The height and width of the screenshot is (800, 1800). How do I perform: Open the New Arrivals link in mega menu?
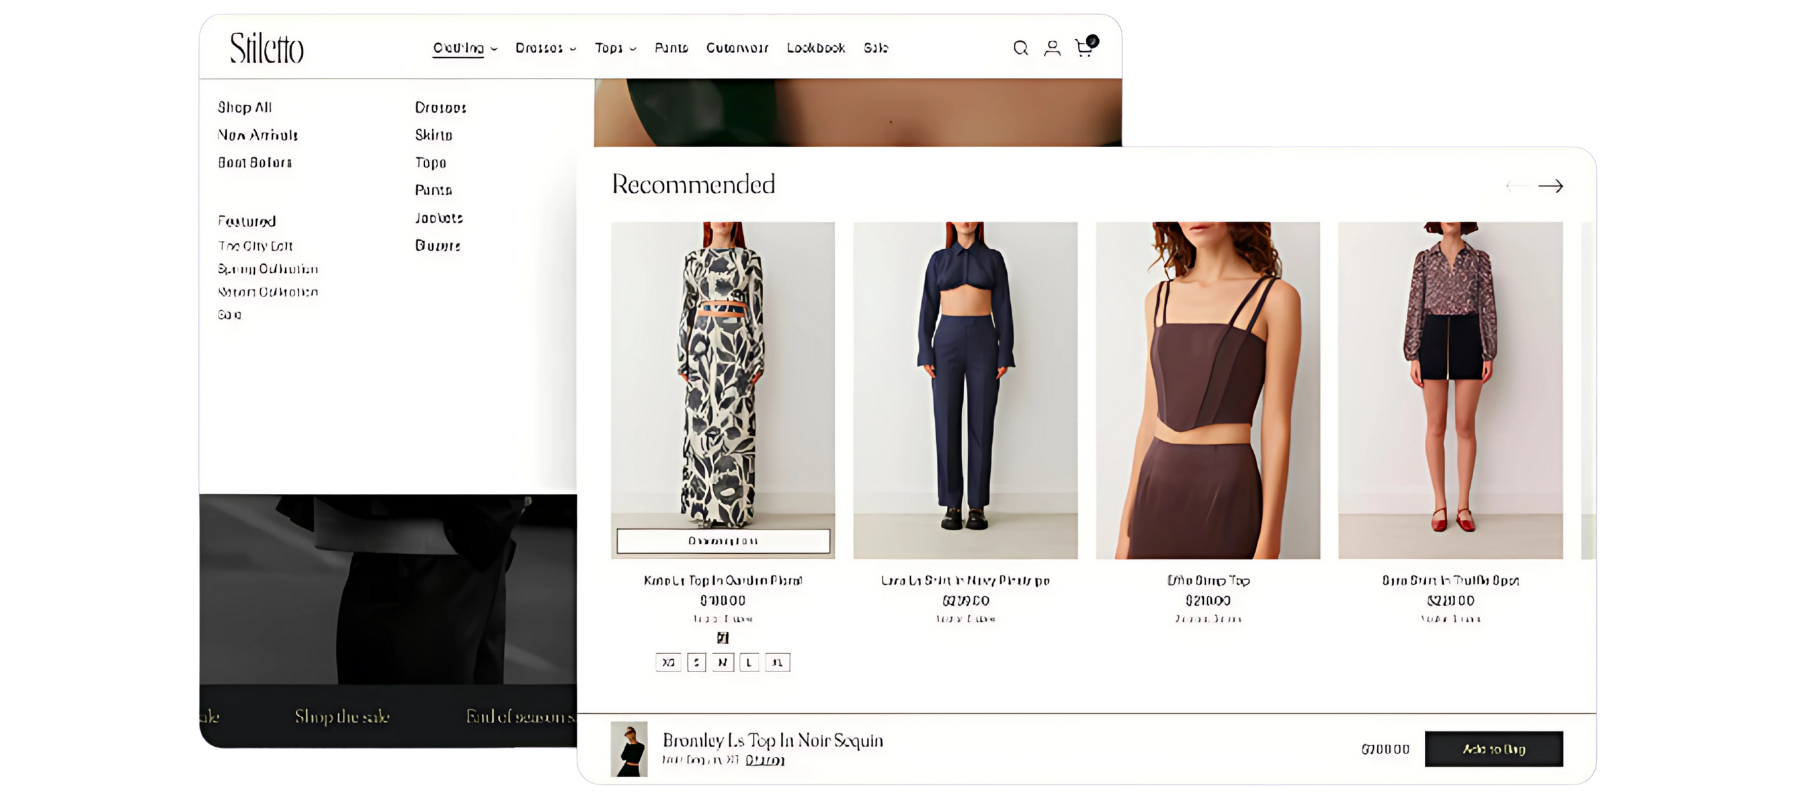[258, 135]
